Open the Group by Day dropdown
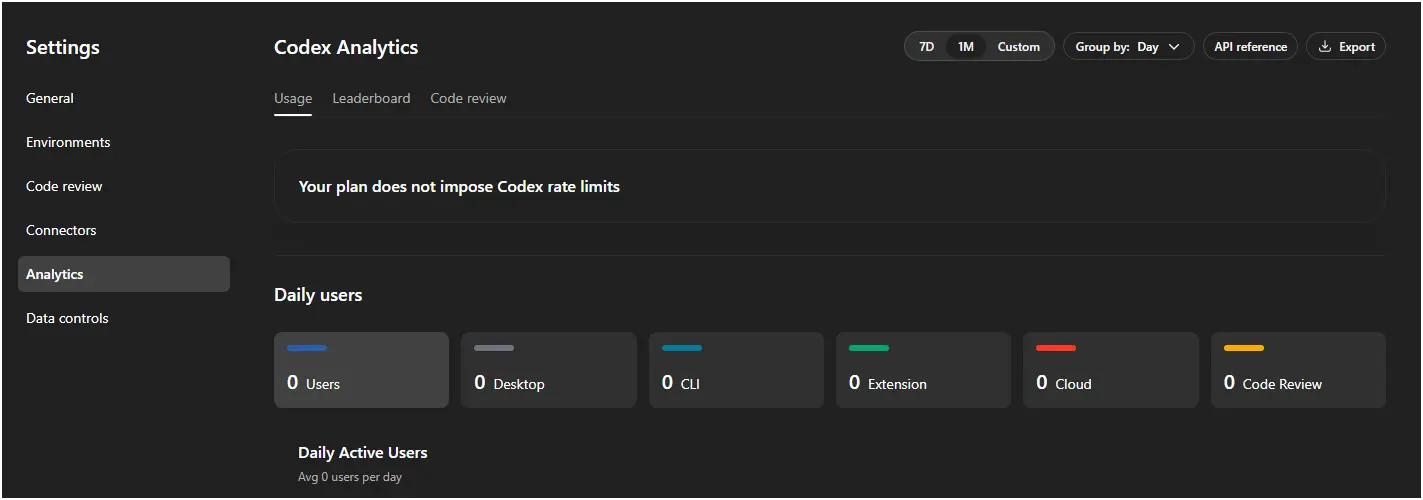Image resolution: width=1423 pixels, height=500 pixels. (x=1128, y=47)
